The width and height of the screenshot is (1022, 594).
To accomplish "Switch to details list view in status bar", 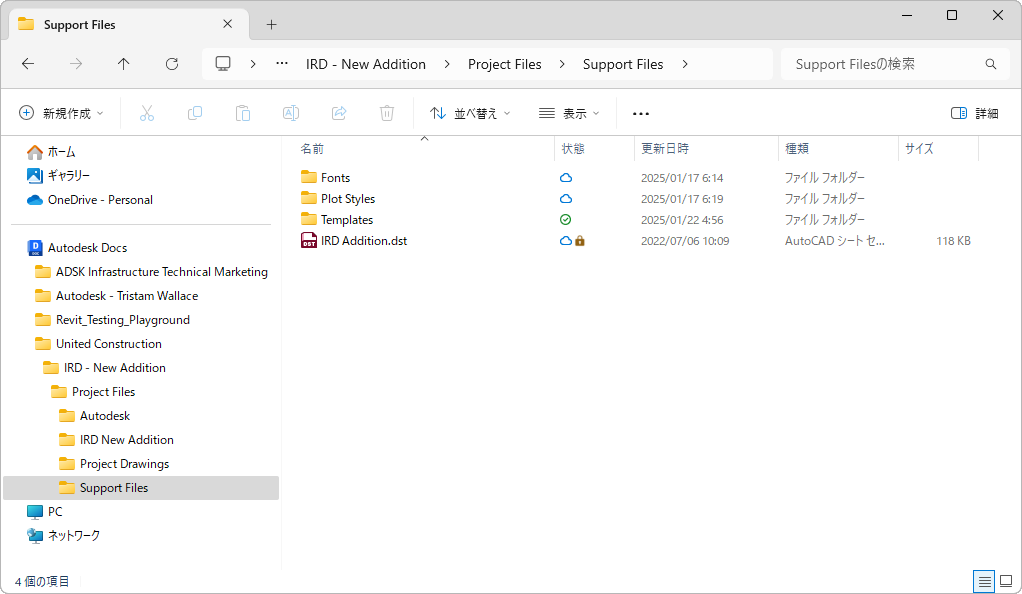I will point(984,581).
